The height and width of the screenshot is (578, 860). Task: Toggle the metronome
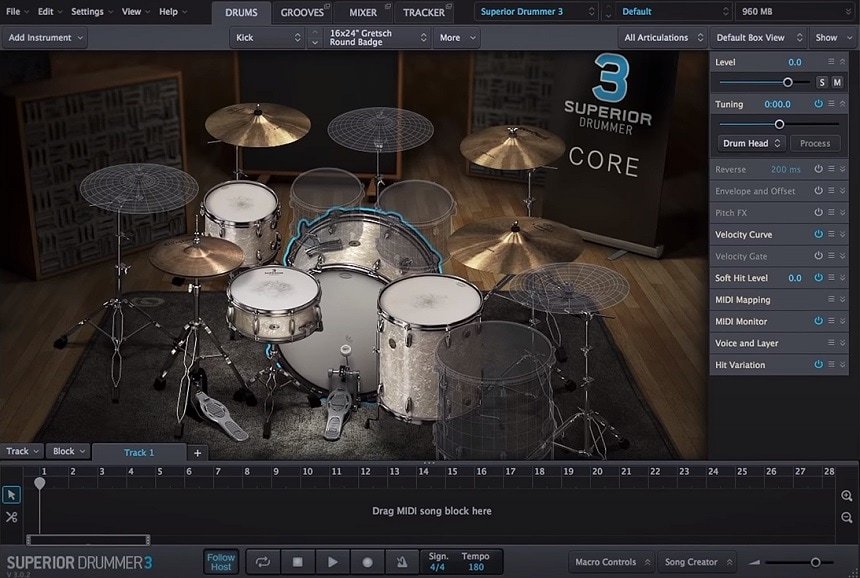click(402, 562)
